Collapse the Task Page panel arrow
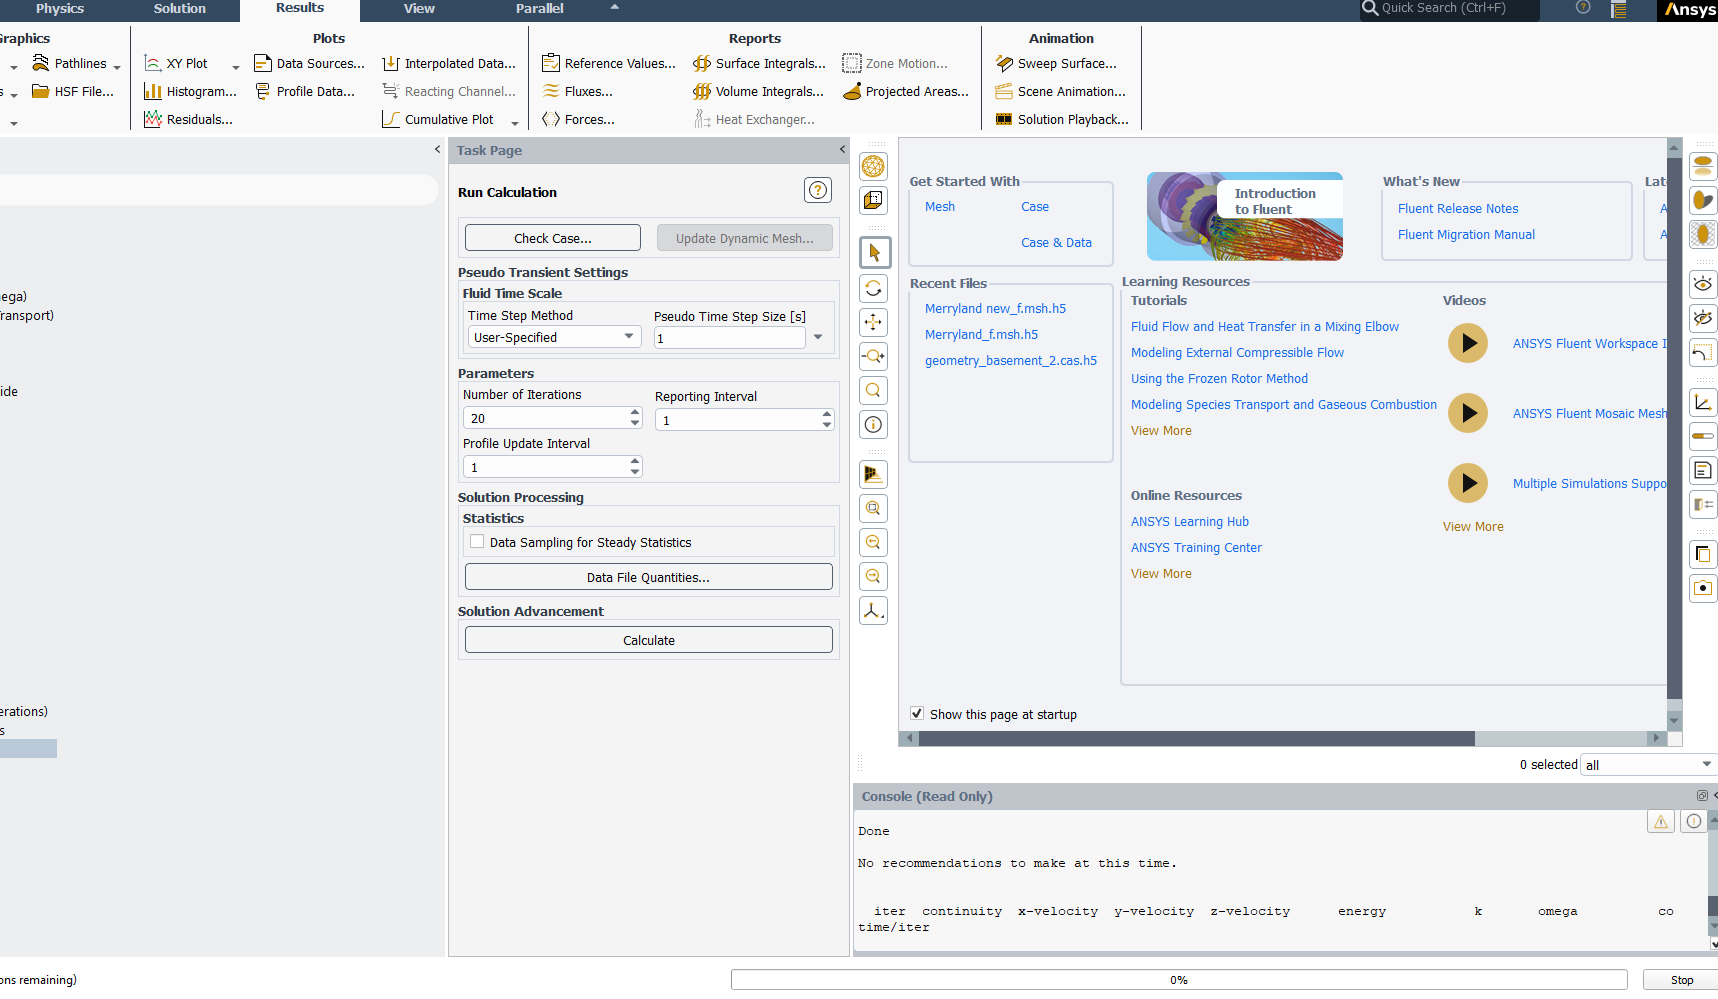 coord(842,149)
